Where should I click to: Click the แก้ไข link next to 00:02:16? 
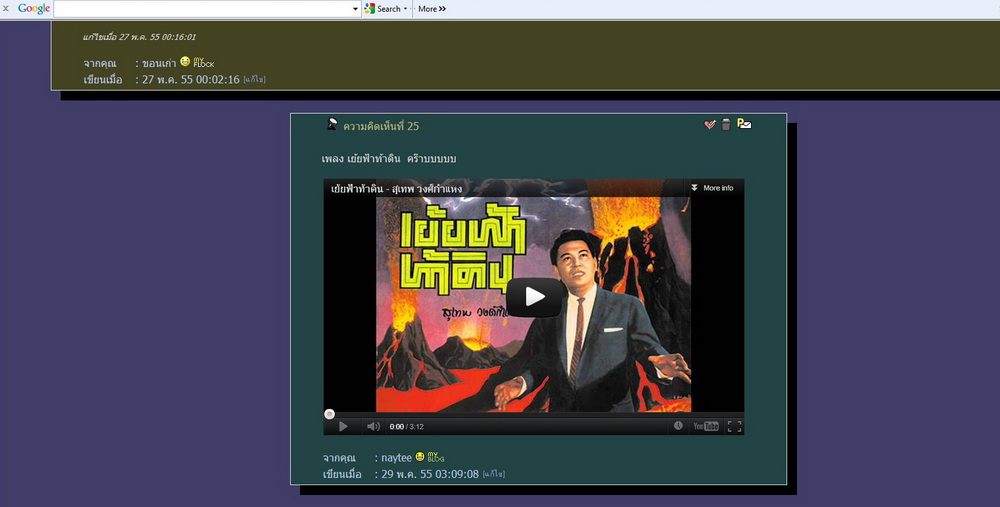[254, 80]
